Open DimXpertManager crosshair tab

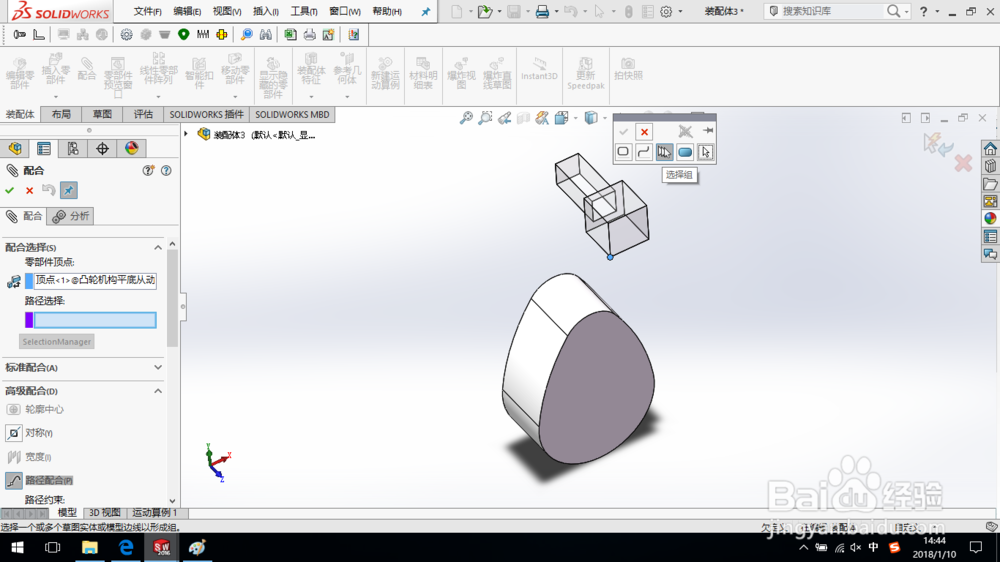[102, 149]
